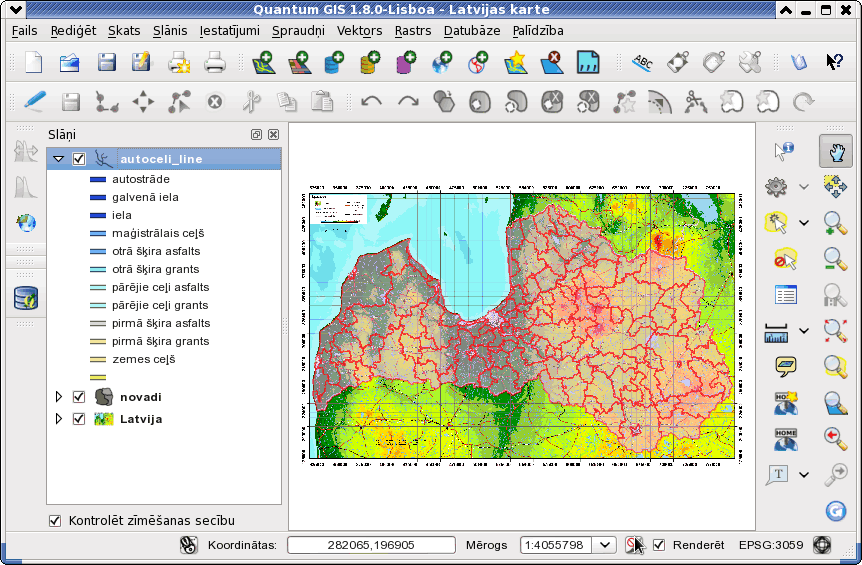Viewport: 862px width, 565px height.
Task: Open the Spraudņi menu
Action: pyautogui.click(x=299, y=31)
